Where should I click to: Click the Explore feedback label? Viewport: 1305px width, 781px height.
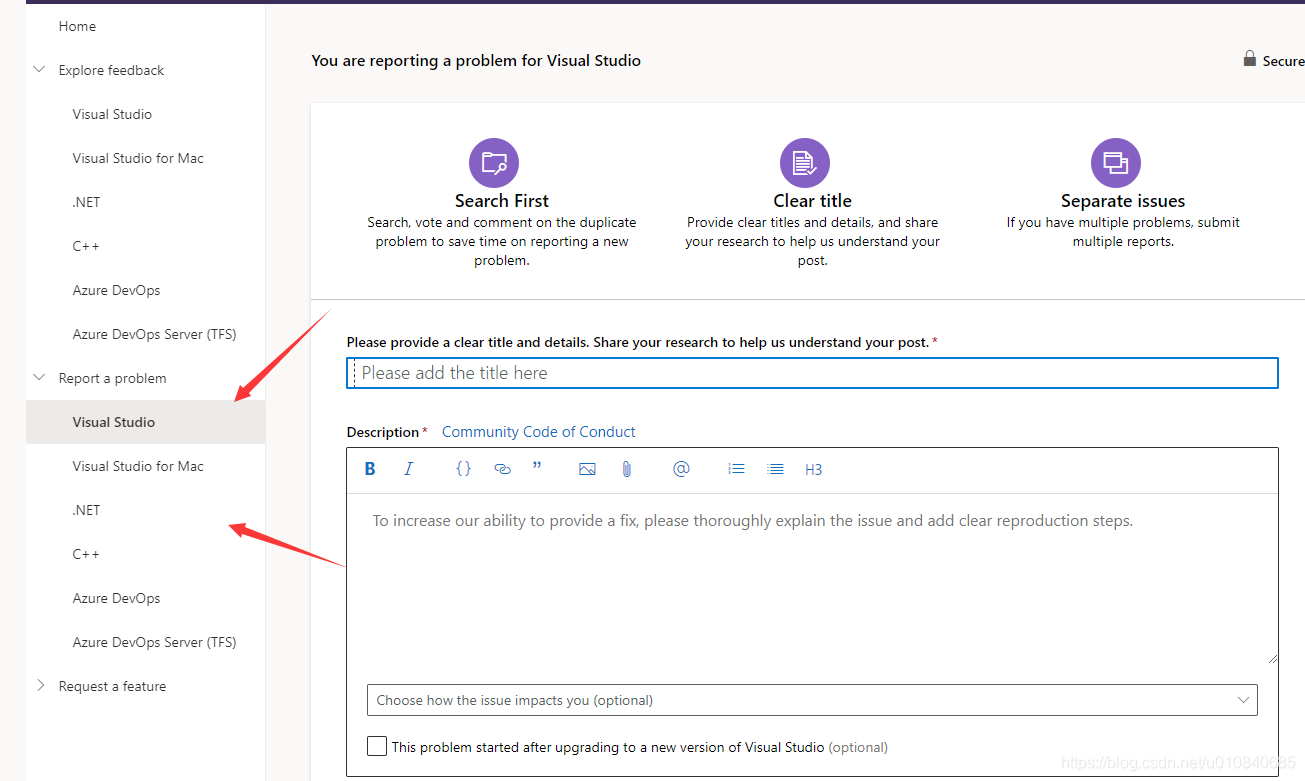(111, 70)
